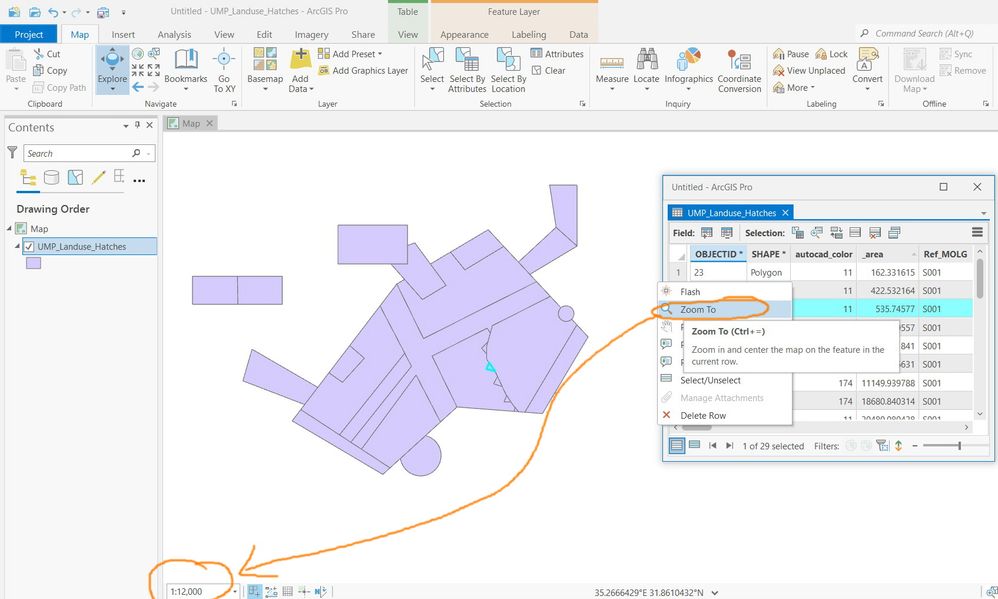Click Delete Row in context menu

[x=703, y=415]
